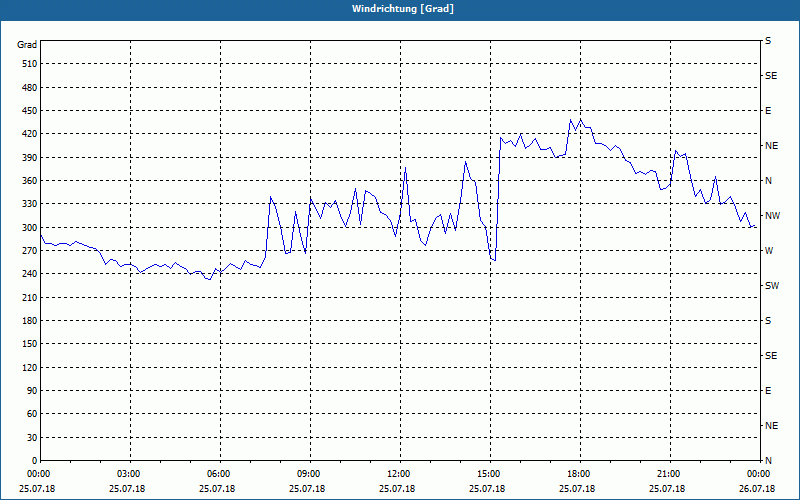Click the 30 axis value
This screenshot has height=500, width=800.
point(32,438)
